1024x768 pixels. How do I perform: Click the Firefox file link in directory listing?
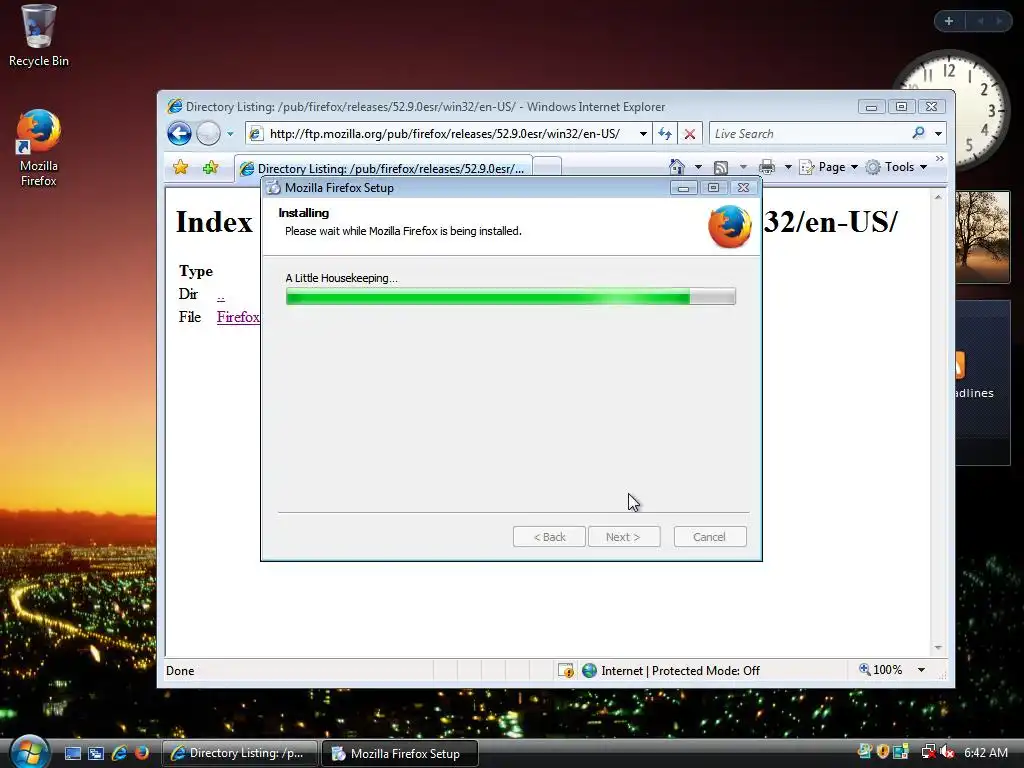(x=238, y=317)
